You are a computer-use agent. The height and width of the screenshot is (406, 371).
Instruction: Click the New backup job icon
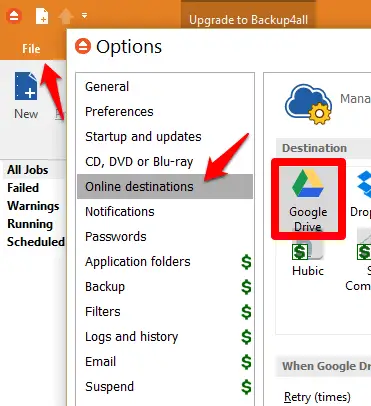tap(26, 86)
